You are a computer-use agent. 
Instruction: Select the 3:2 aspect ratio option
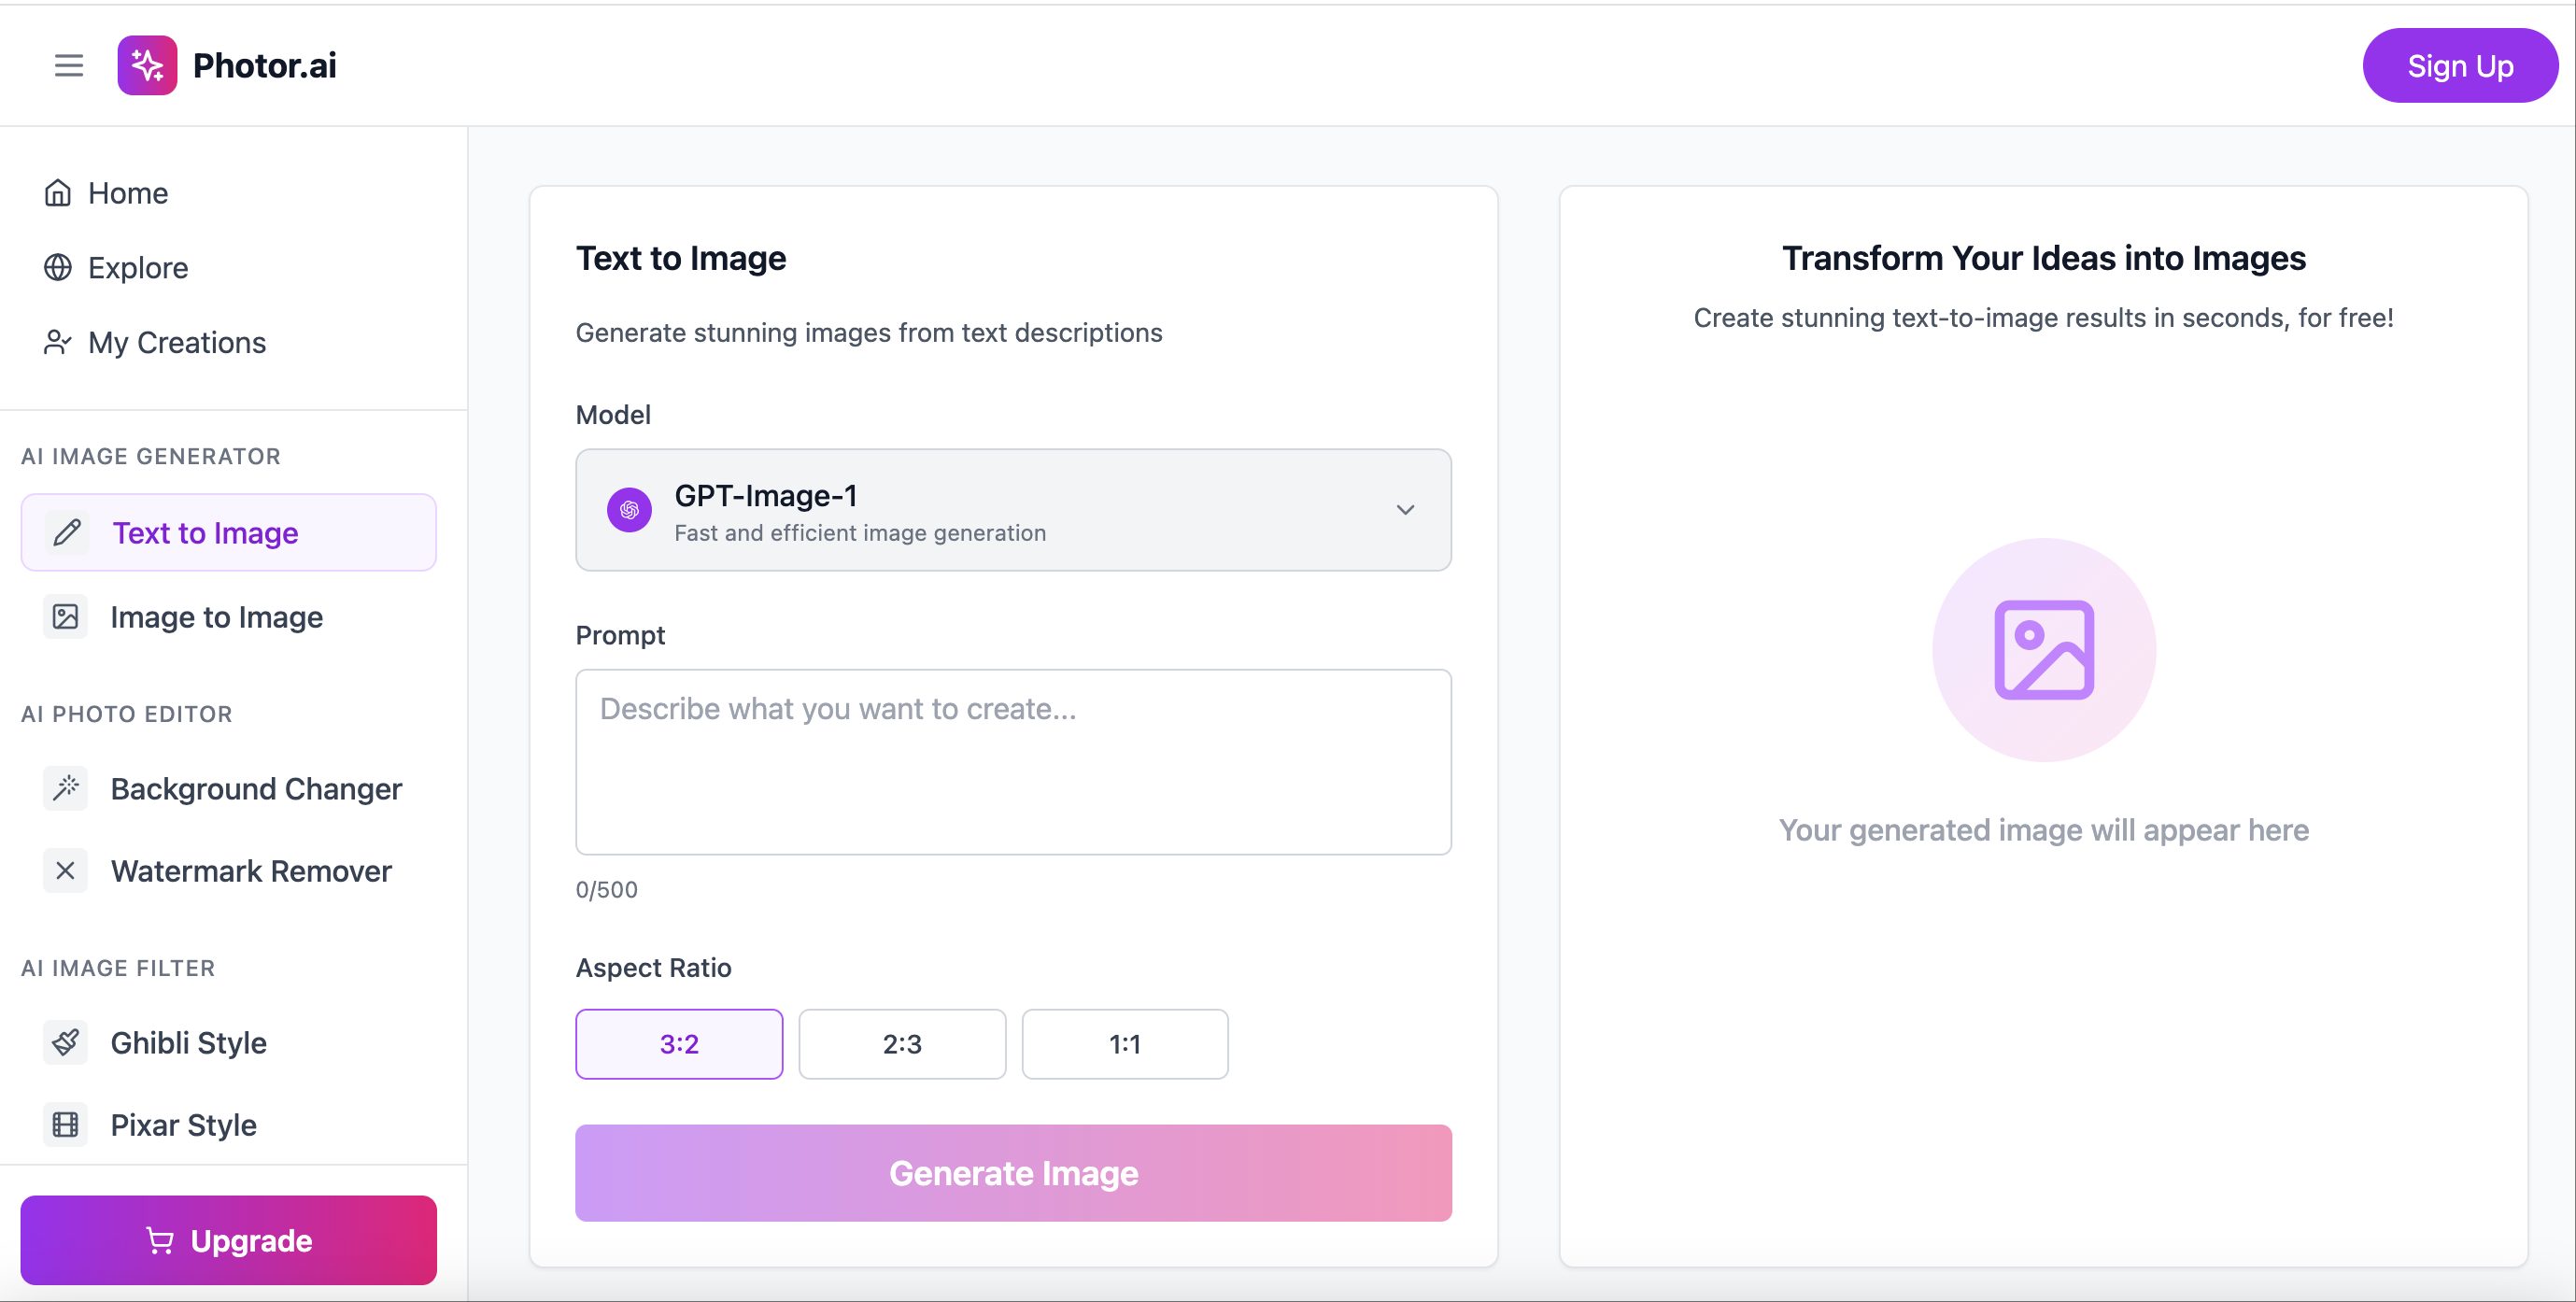pos(679,1044)
